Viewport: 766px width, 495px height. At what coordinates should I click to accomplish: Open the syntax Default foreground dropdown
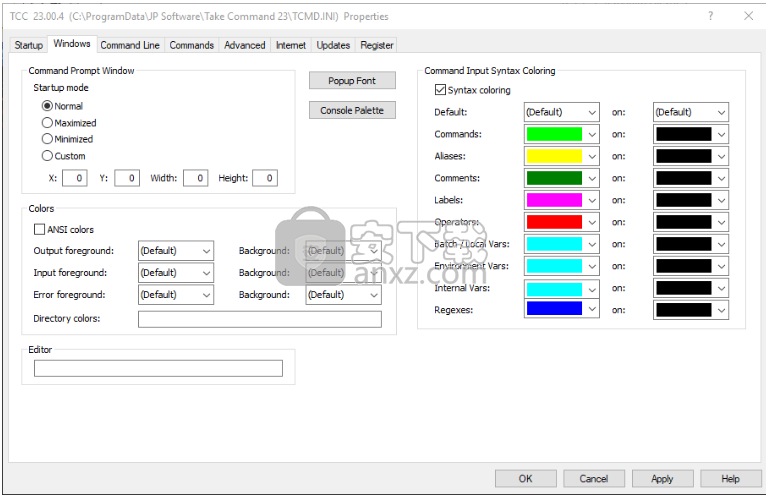point(562,112)
